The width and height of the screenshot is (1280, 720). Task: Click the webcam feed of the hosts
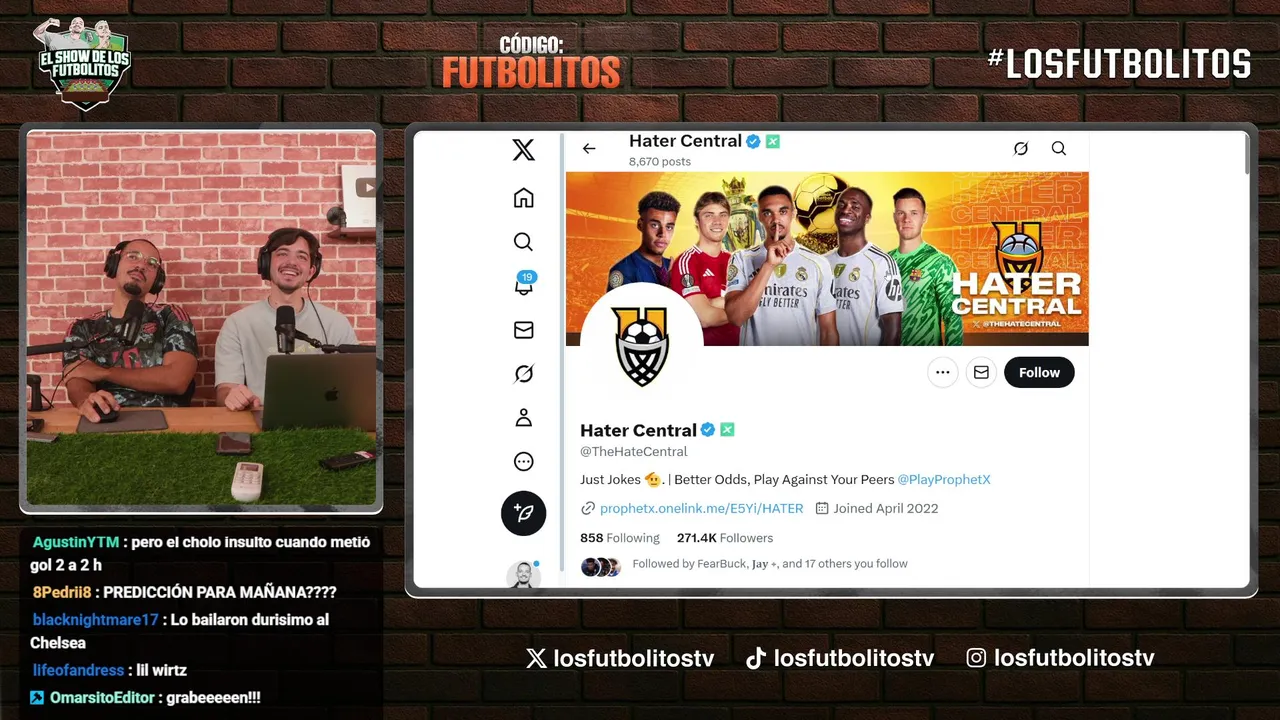(201, 318)
